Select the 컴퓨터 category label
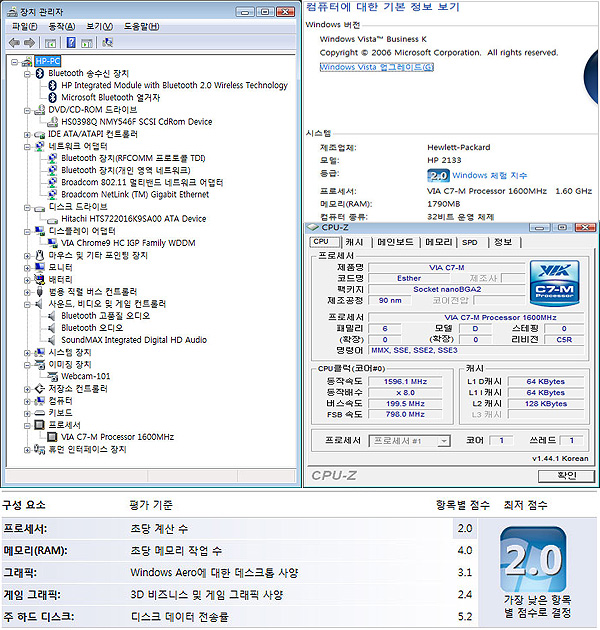 click(60, 401)
